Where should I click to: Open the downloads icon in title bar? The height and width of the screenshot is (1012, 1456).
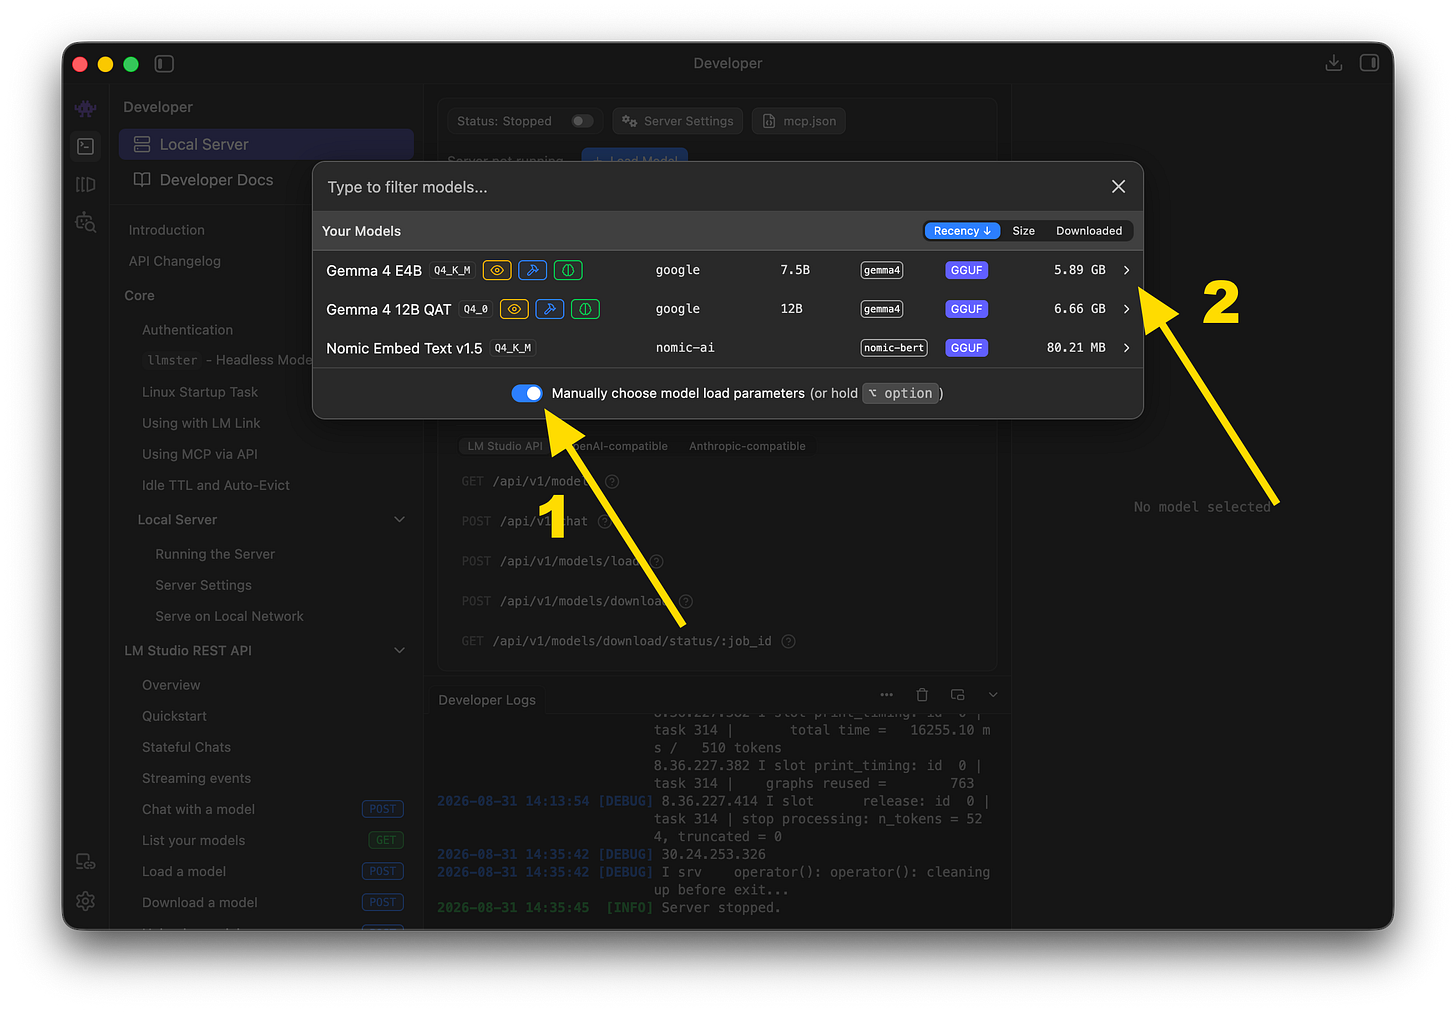[1333, 63]
